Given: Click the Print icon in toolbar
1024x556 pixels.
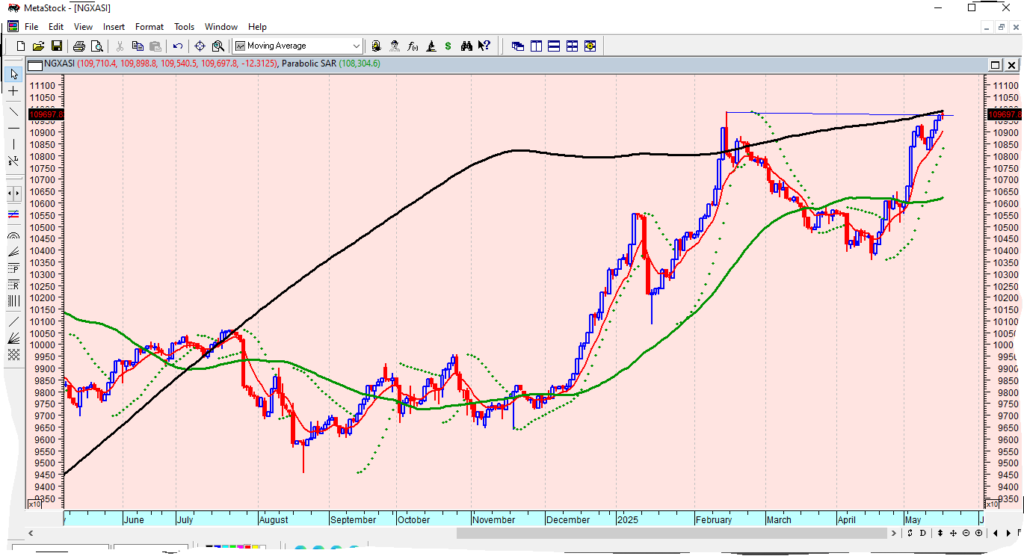Looking at the screenshot, I should (77, 46).
